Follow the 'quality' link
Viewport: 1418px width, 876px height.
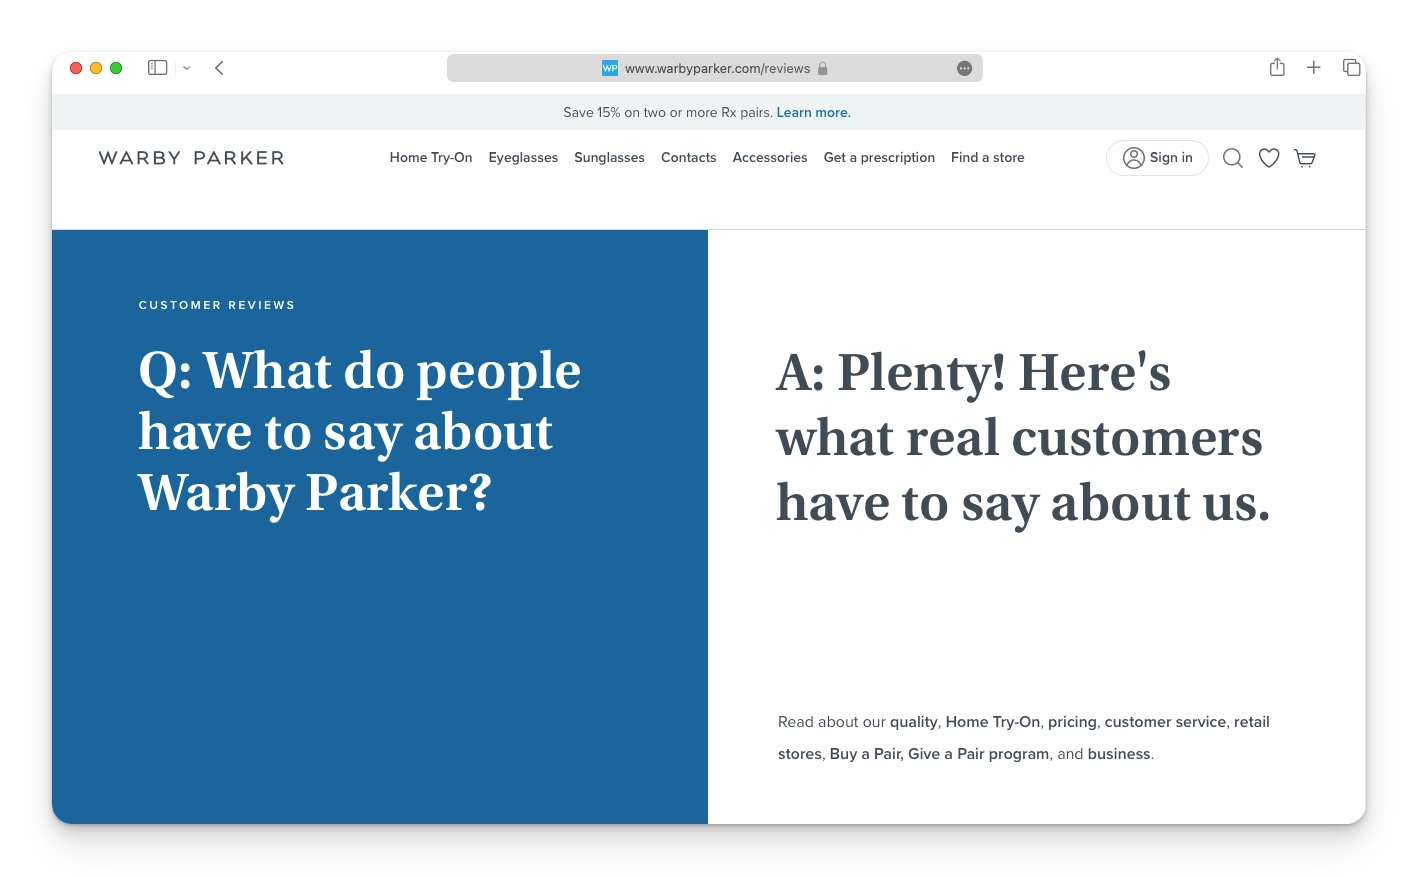[x=914, y=722]
